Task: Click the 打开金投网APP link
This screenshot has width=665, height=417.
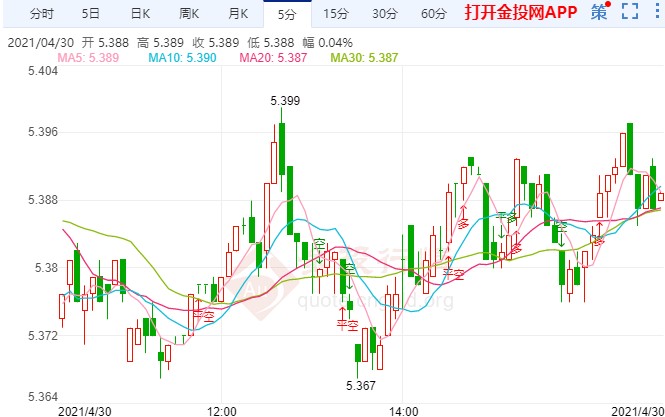Action: click(x=521, y=12)
